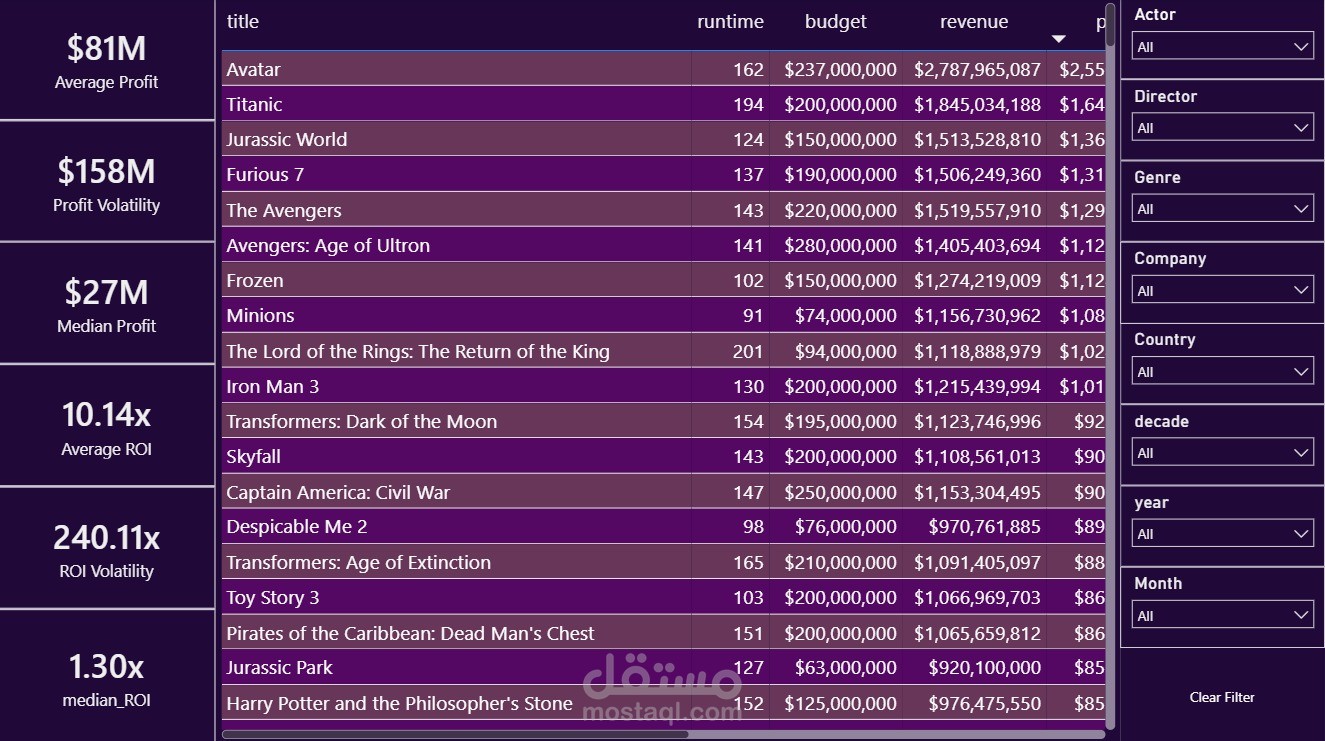
Task: Open the Country filter dropdown
Action: (x=1222, y=372)
